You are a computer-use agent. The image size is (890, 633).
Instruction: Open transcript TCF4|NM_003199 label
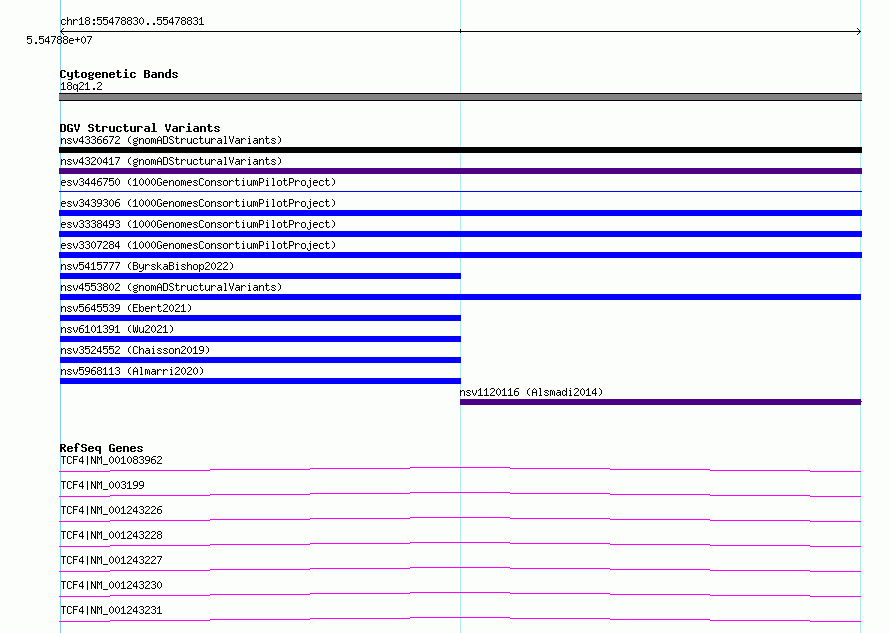point(102,485)
